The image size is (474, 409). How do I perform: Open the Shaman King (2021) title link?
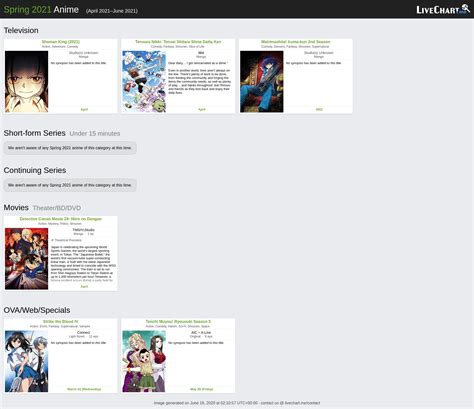(x=61, y=42)
